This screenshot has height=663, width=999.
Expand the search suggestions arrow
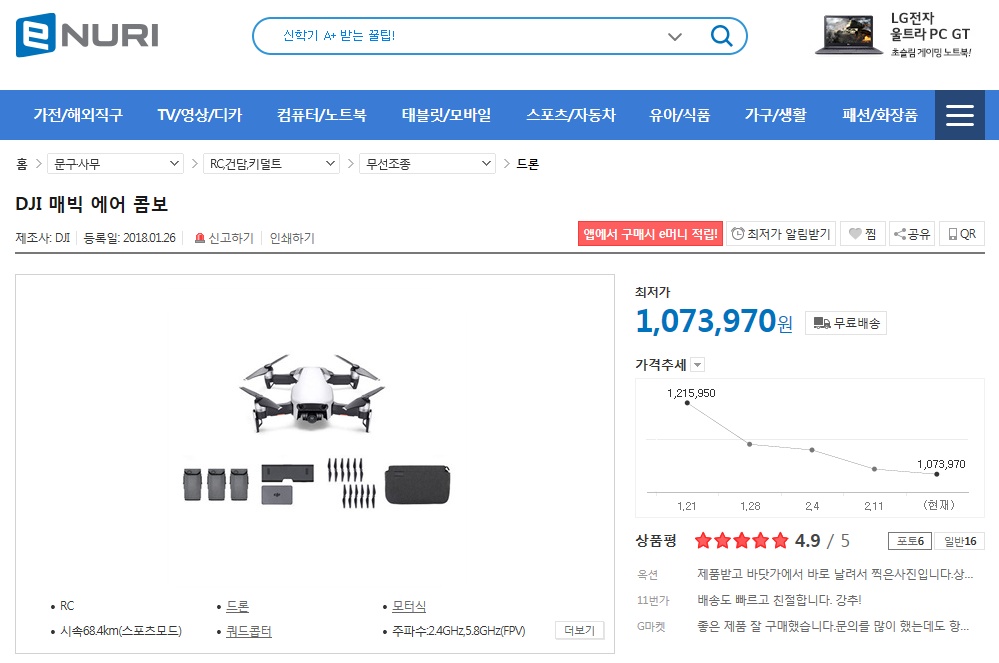coord(675,36)
